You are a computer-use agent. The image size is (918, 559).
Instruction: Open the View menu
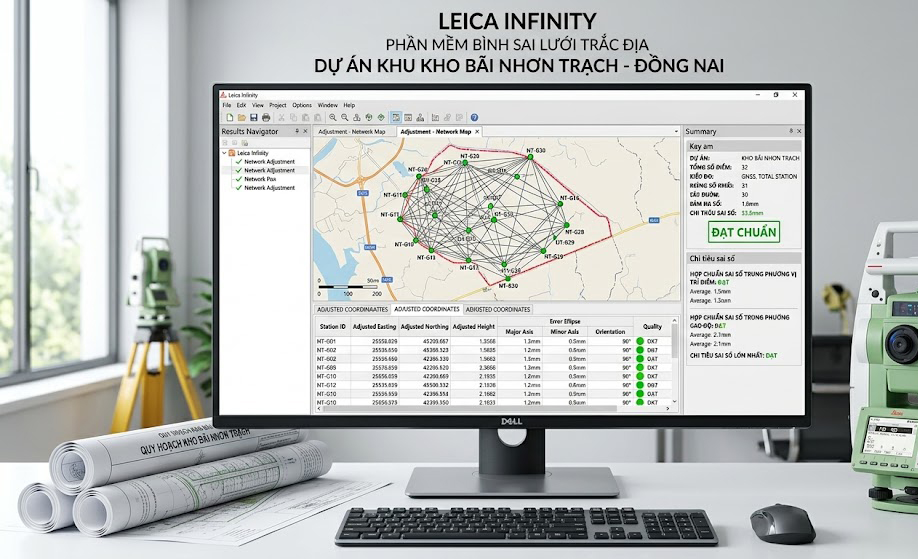258,105
